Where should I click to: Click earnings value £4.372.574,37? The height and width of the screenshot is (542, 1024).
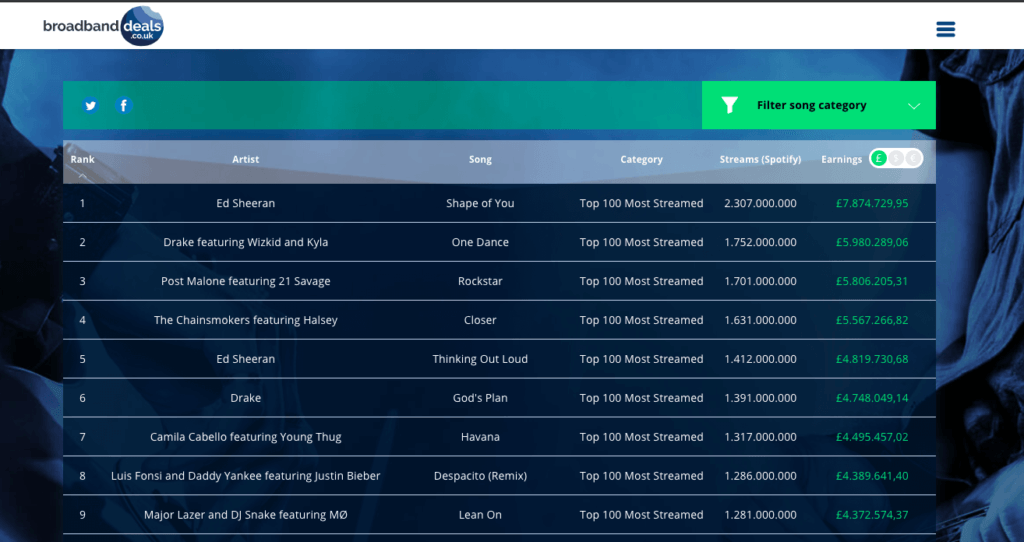[872, 515]
